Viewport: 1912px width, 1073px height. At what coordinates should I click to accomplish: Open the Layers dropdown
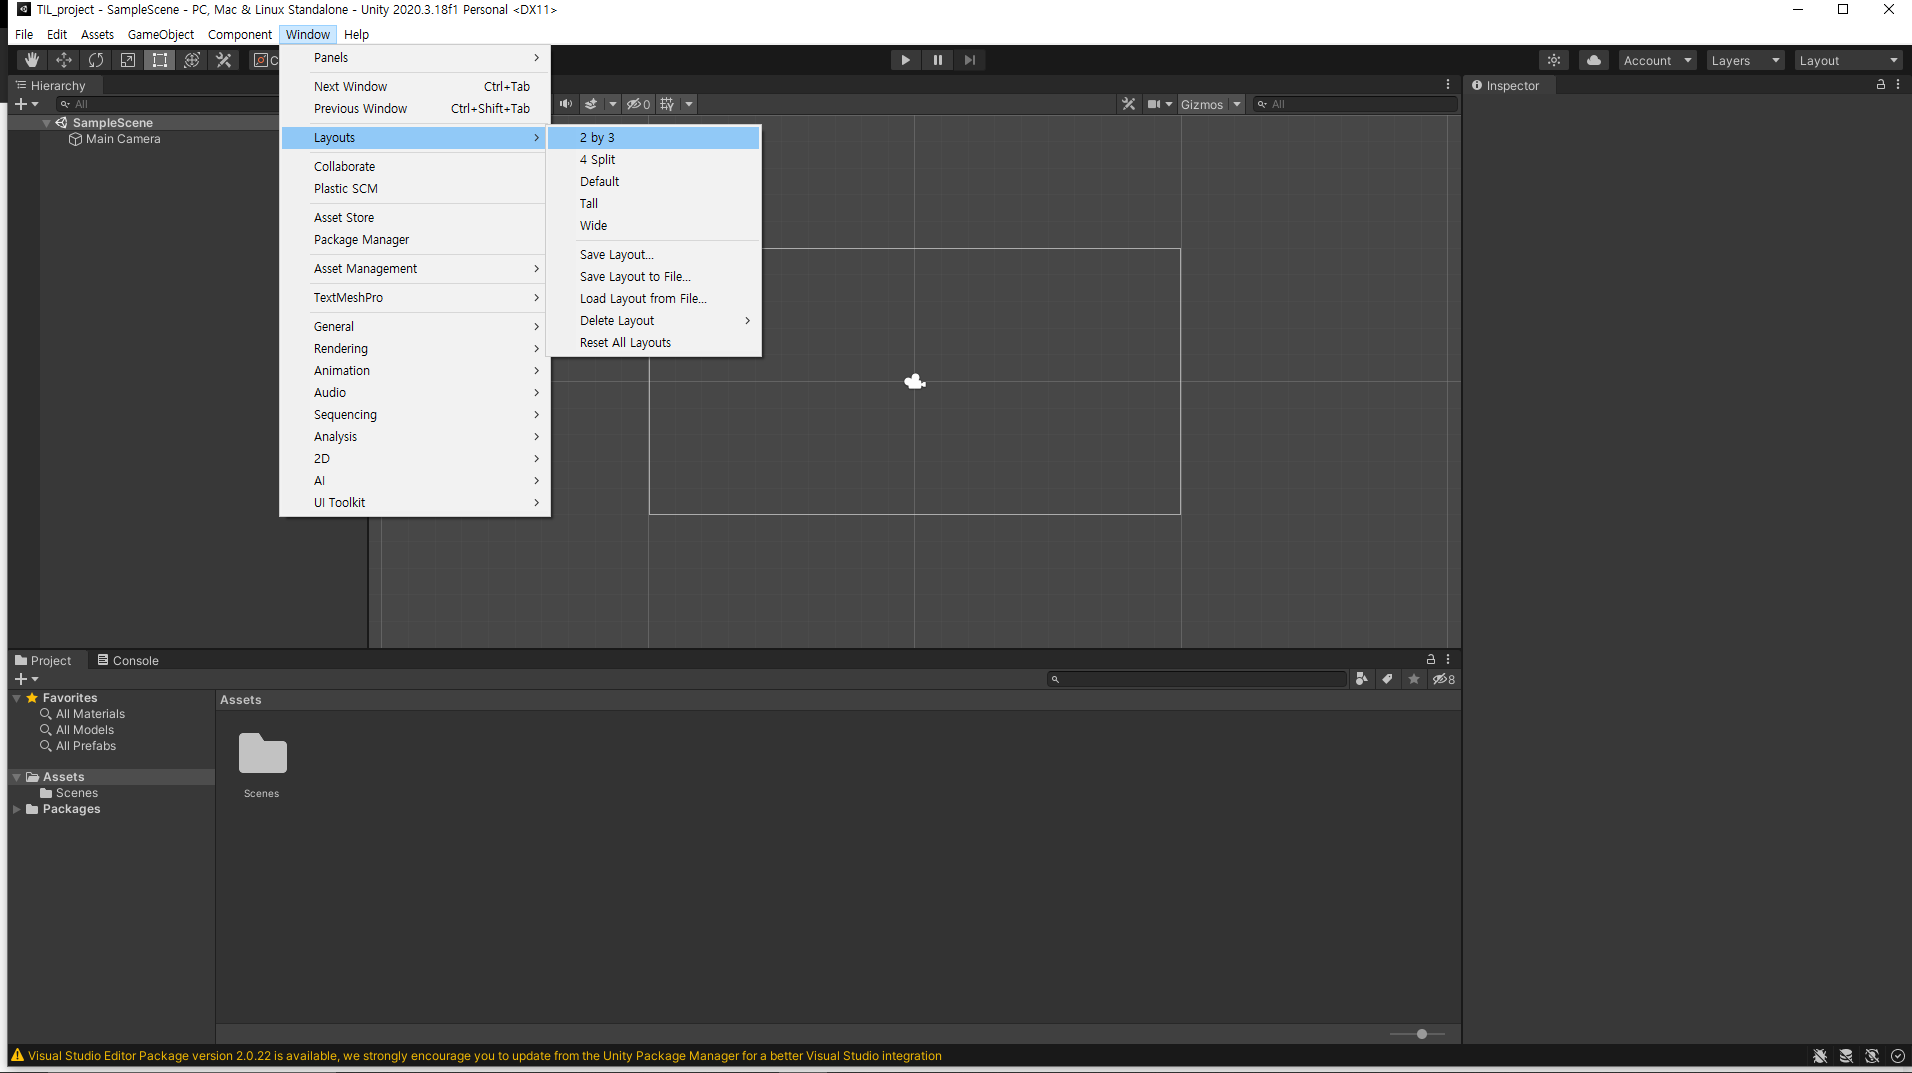[x=1745, y=60]
